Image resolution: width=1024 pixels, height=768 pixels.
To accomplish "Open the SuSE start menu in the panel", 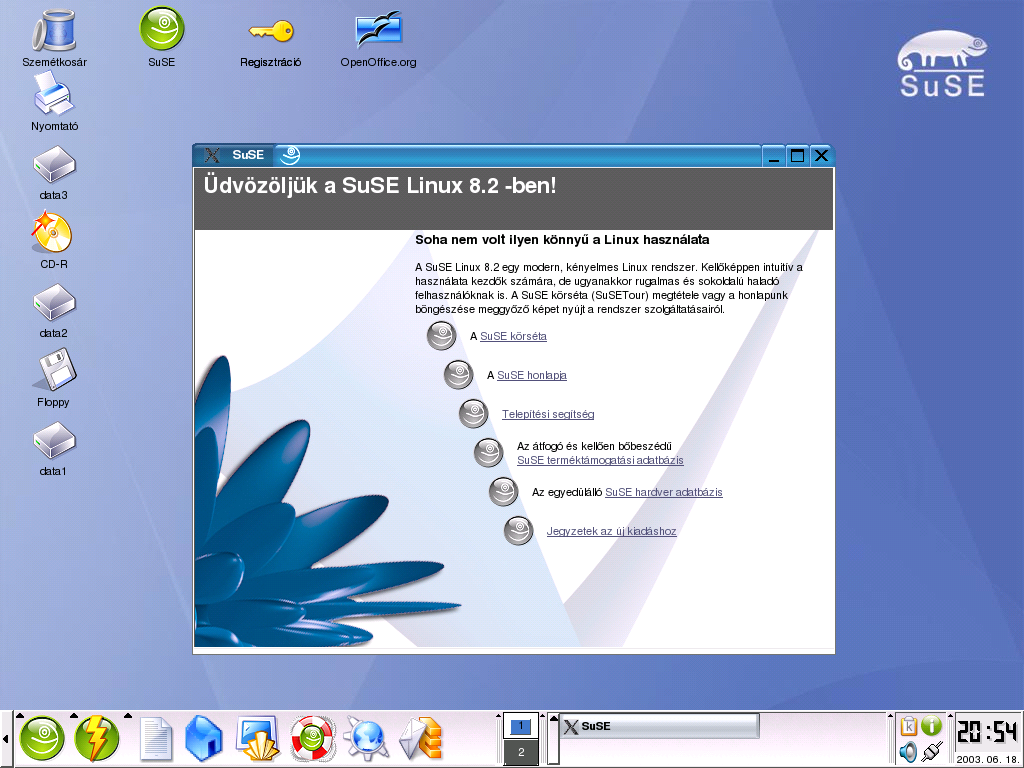I will click(42, 739).
